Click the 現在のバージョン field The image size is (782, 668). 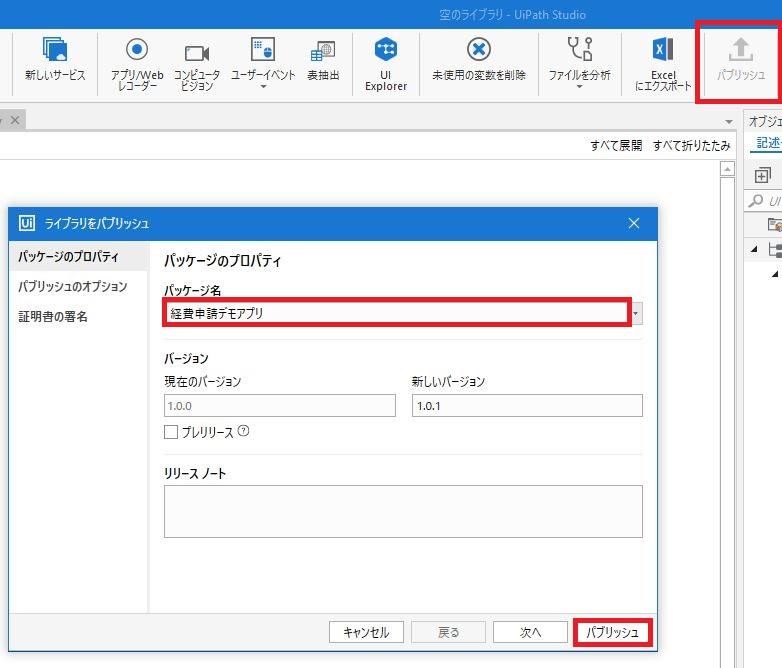coord(280,406)
